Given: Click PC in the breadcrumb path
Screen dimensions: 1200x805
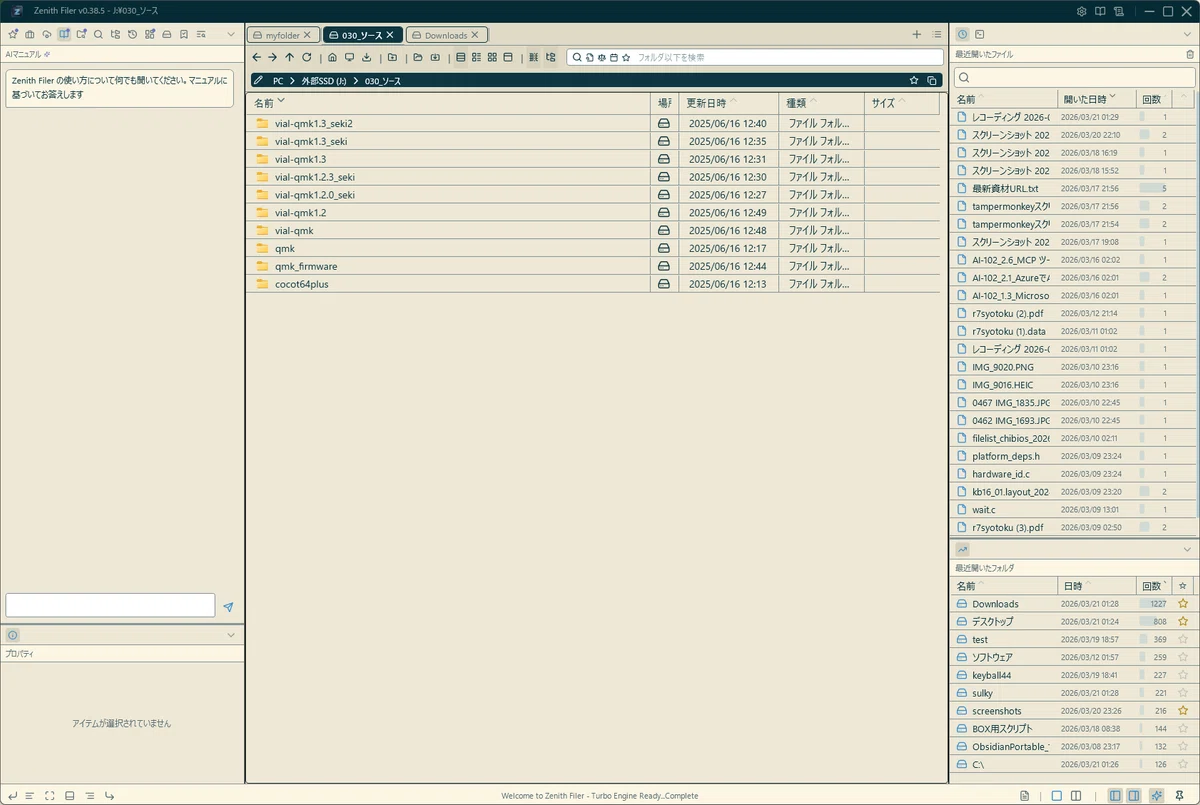Looking at the screenshot, I should pyautogui.click(x=278, y=80).
